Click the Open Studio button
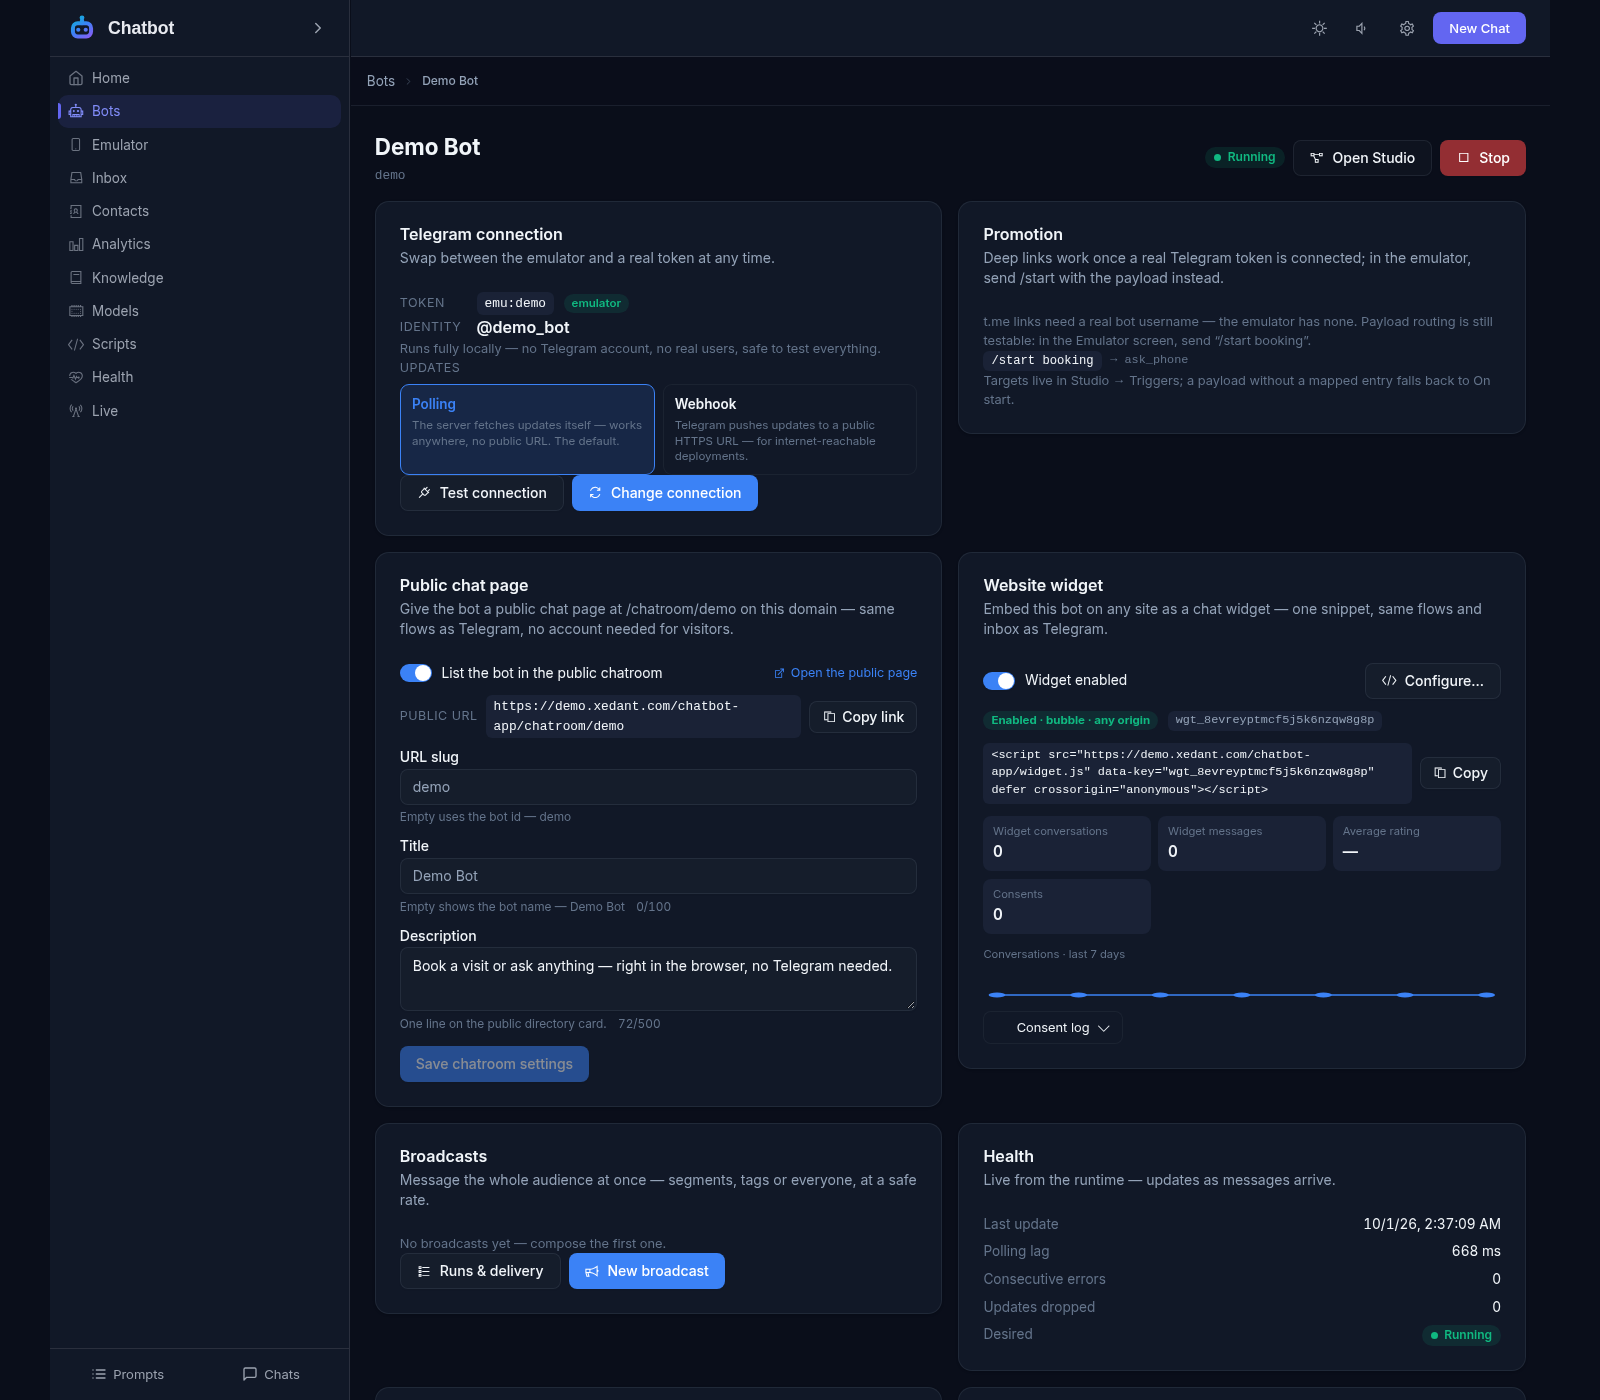Screen dimensions: 1600x1400 coord(1362,158)
